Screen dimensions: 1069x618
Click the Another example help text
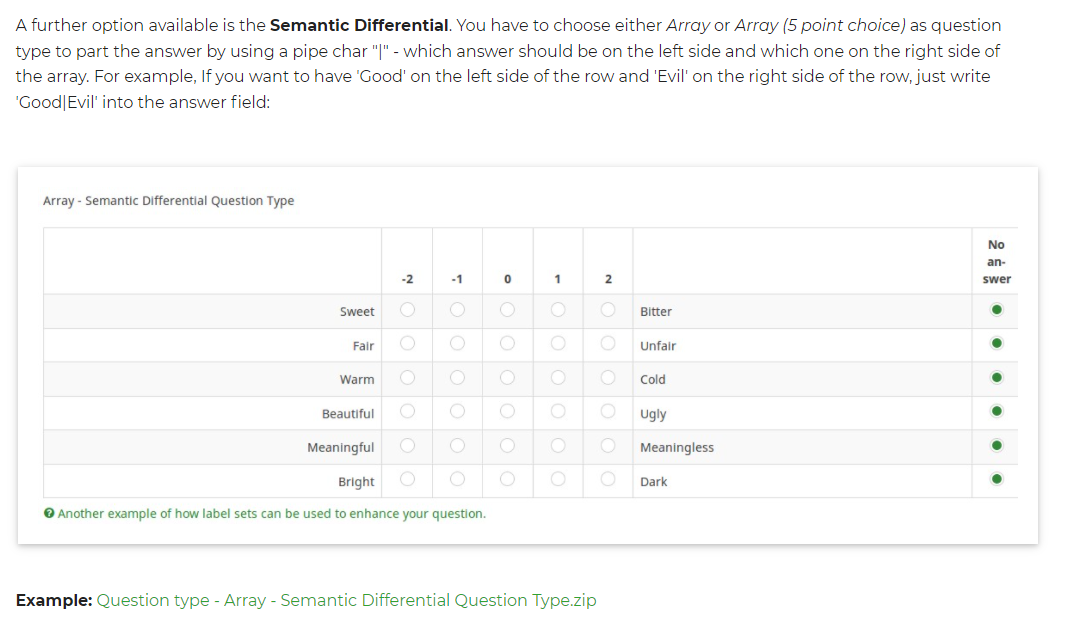tap(272, 514)
